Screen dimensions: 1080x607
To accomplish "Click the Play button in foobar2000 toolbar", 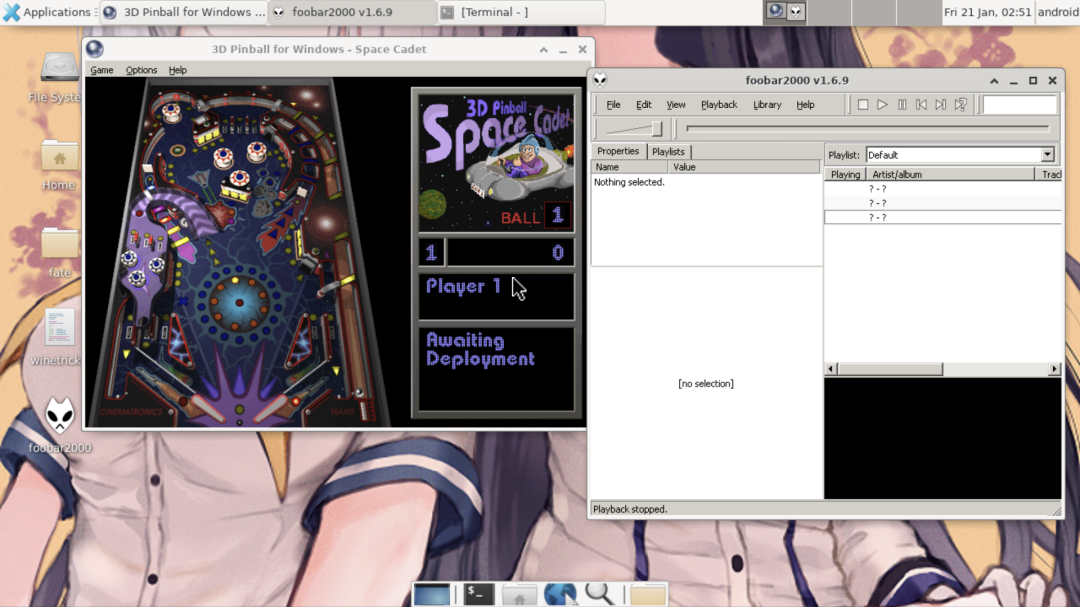I will click(882, 105).
